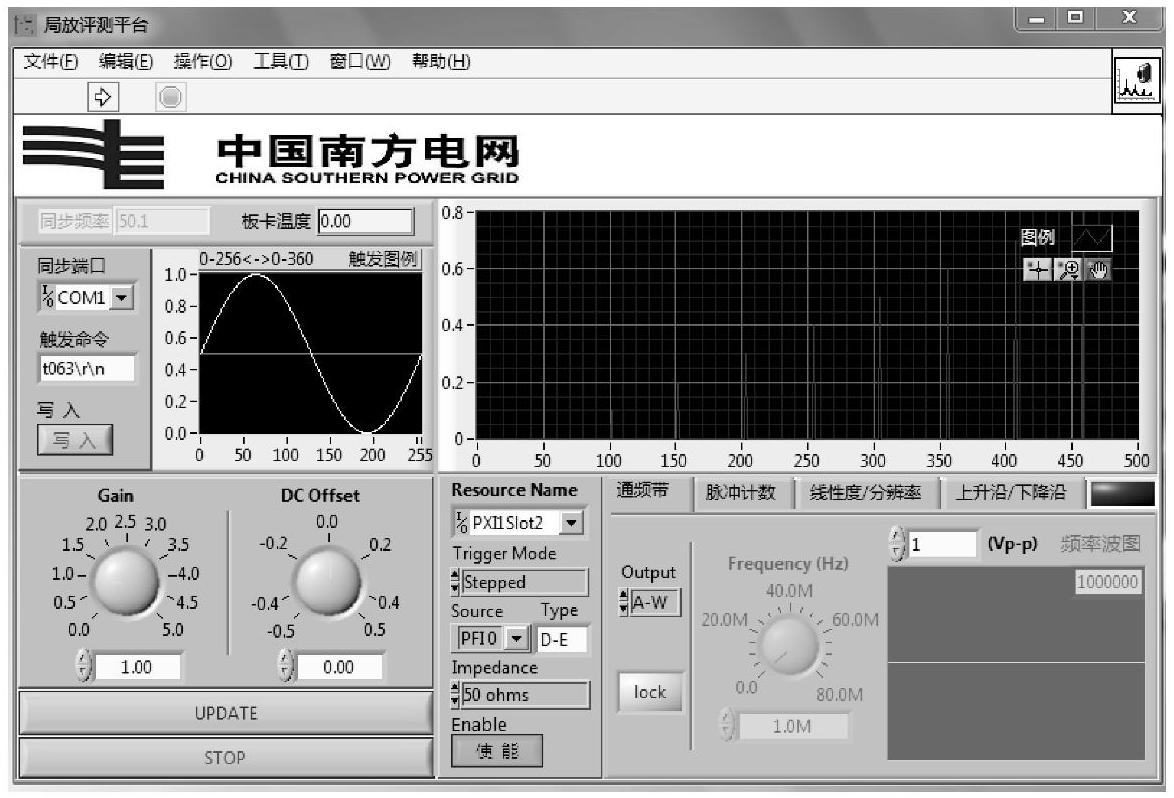Image resolution: width=1174 pixels, height=798 pixels.
Task: Select the graph cursor crosshair tool
Action: click(x=1037, y=270)
